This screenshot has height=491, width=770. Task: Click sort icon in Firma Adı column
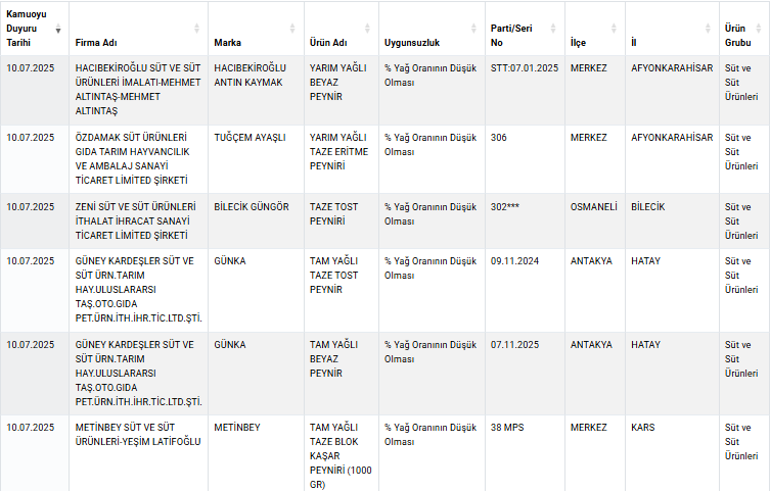pyautogui.click(x=196, y=28)
